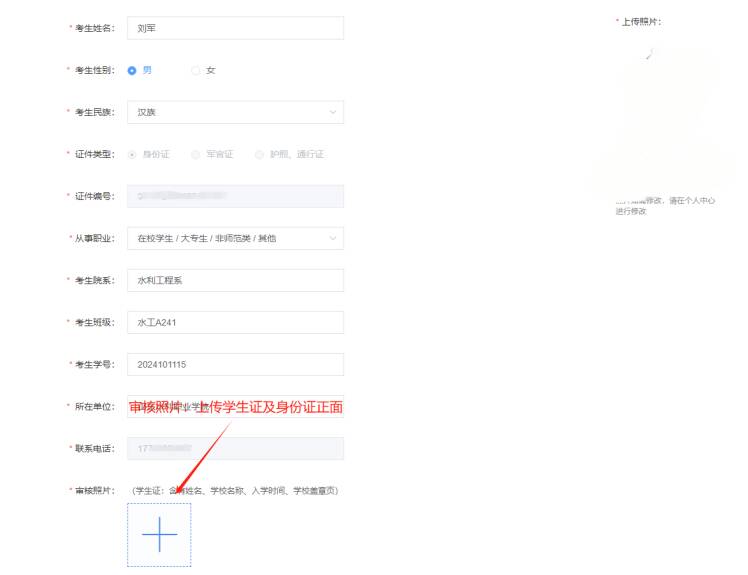748x575 pixels.
Task: Click the 考生姓名 field containing 刘军
Action: (x=235, y=28)
